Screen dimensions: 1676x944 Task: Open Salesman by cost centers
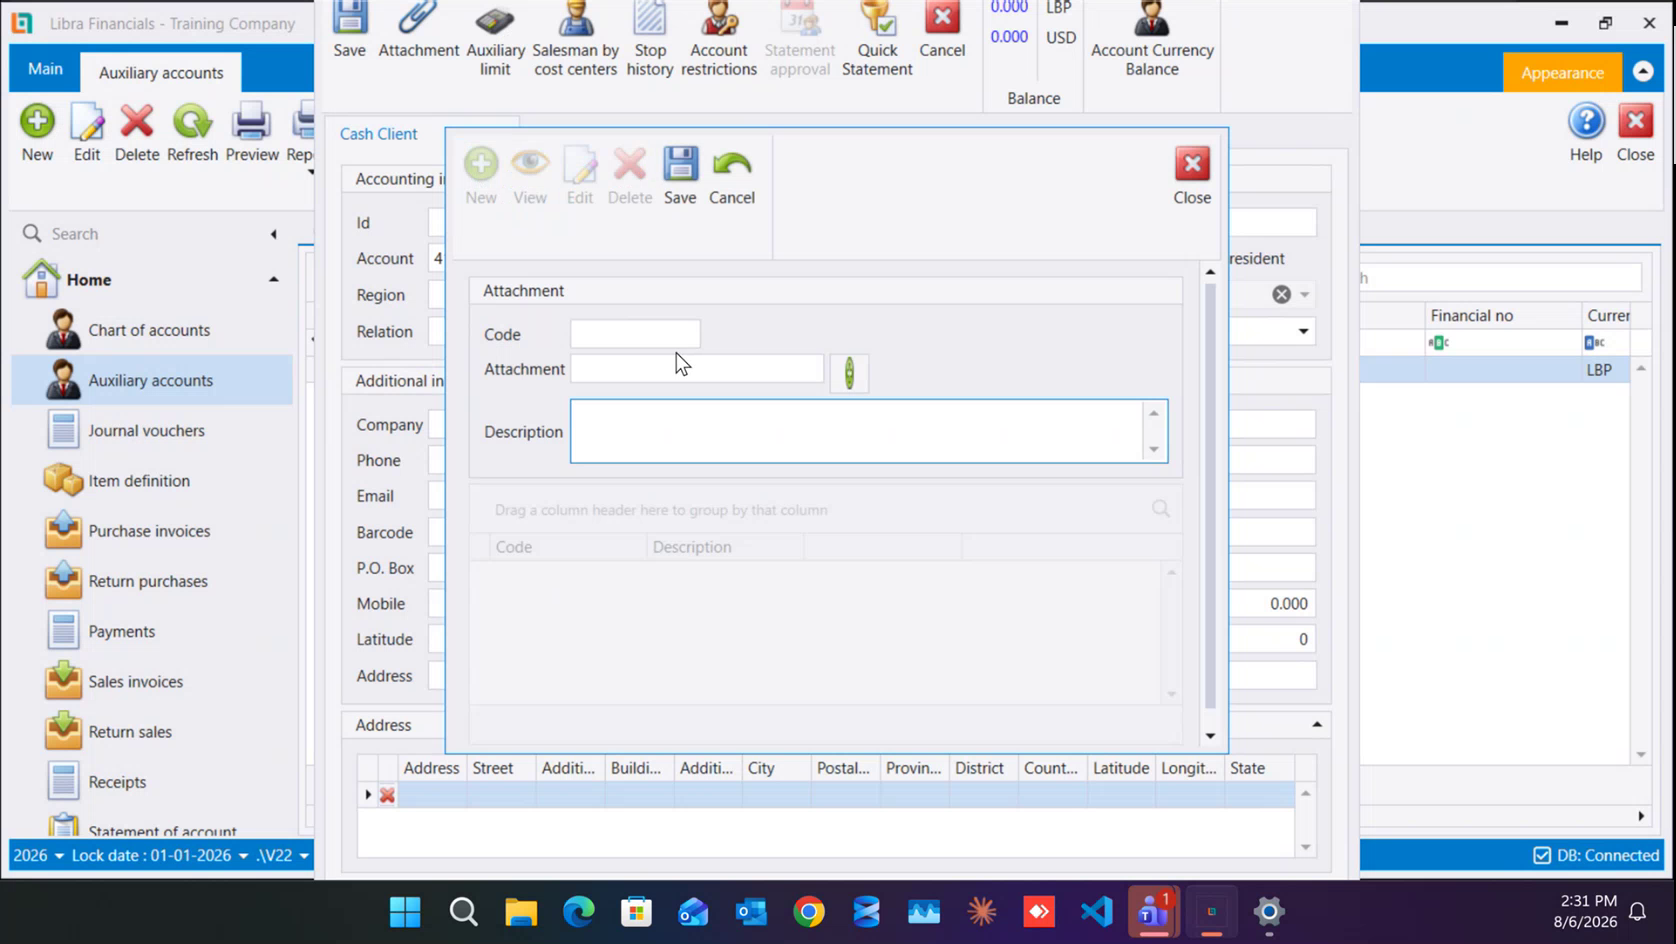pyautogui.click(x=575, y=40)
